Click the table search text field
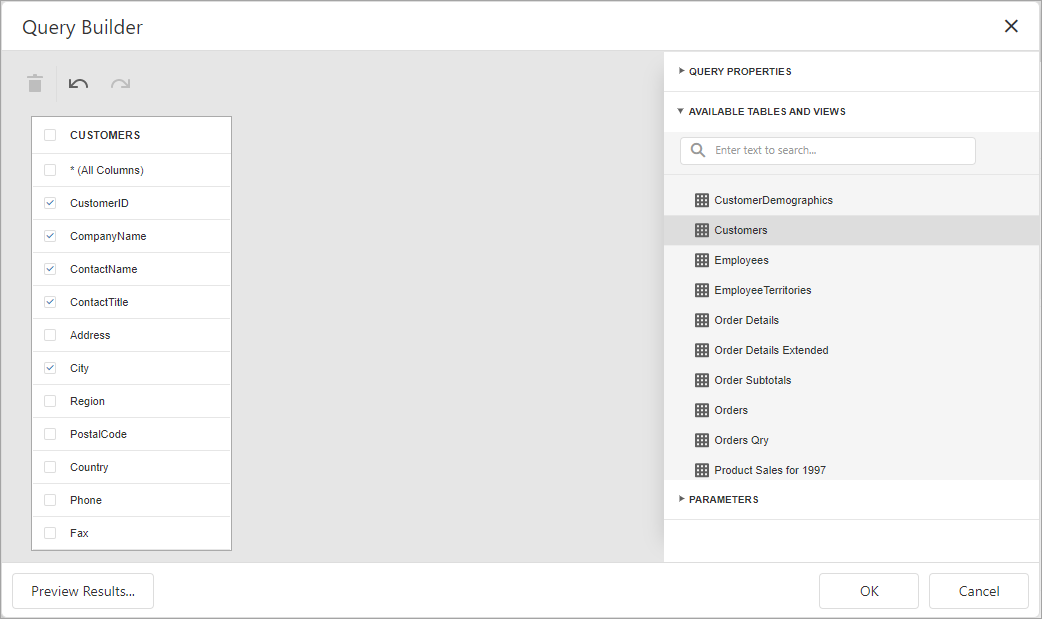Screen dimensions: 1042x619 click(x=828, y=151)
